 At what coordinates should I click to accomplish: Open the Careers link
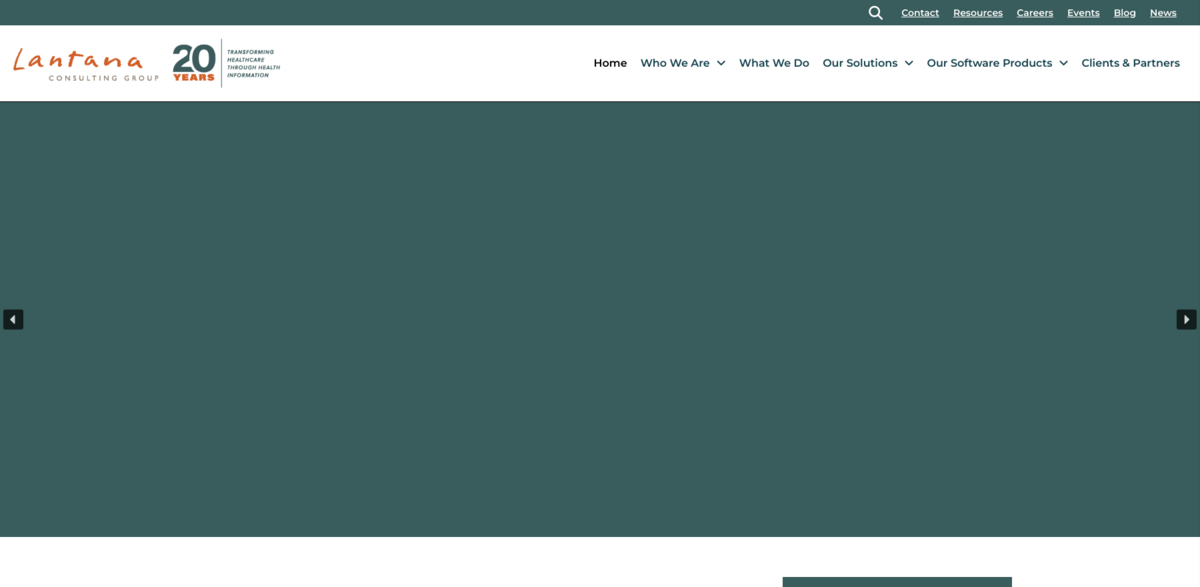tap(1035, 13)
